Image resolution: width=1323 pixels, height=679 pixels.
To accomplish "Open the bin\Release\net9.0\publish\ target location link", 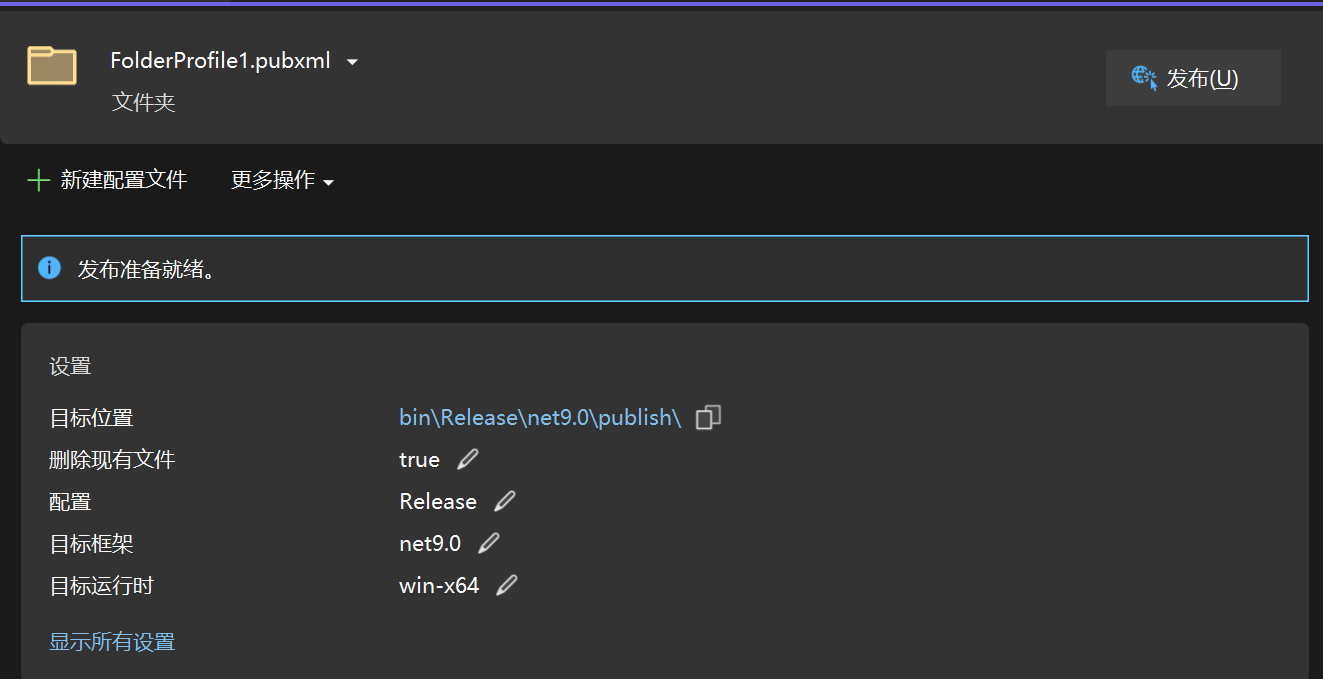I will coord(540,418).
